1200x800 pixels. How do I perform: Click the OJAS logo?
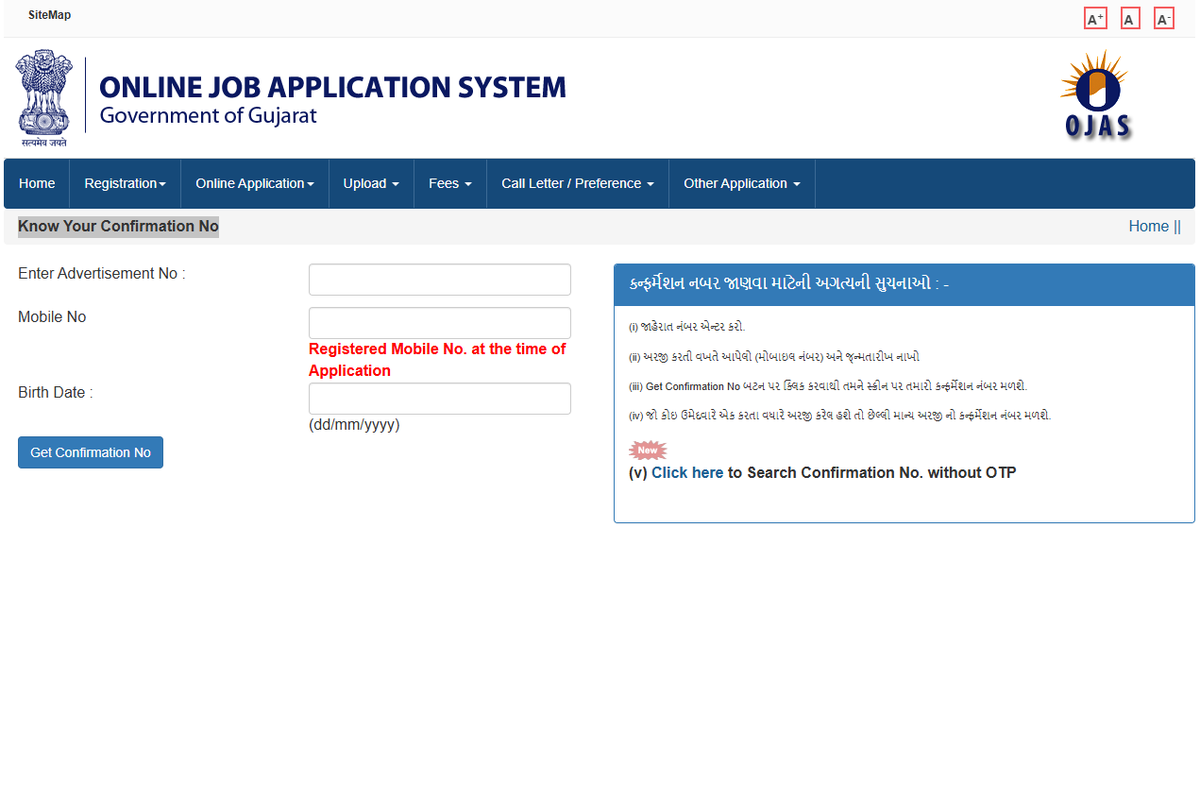pyautogui.click(x=1096, y=94)
